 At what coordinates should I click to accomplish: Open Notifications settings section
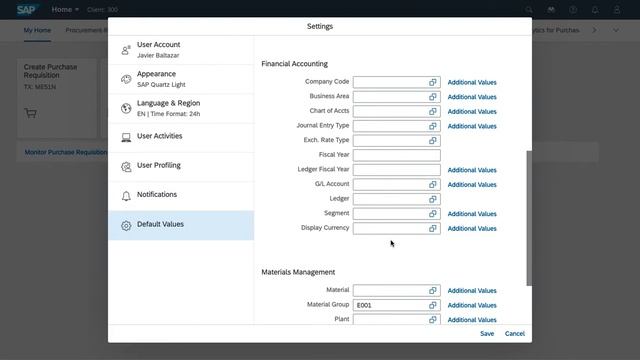181,196
